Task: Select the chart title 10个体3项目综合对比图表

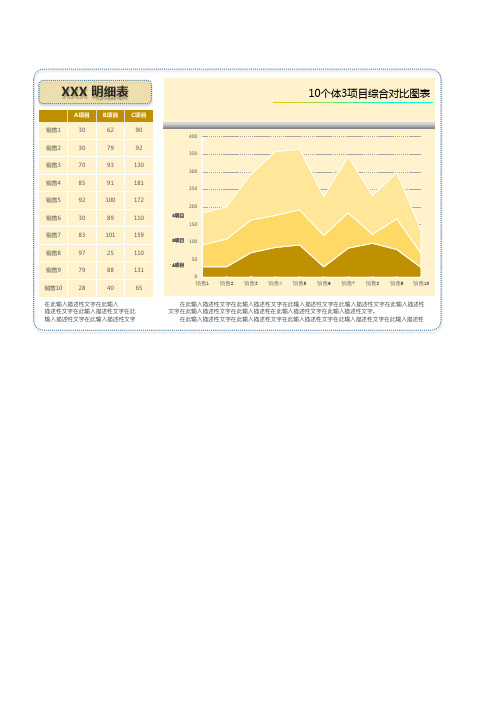Action: coord(369,94)
